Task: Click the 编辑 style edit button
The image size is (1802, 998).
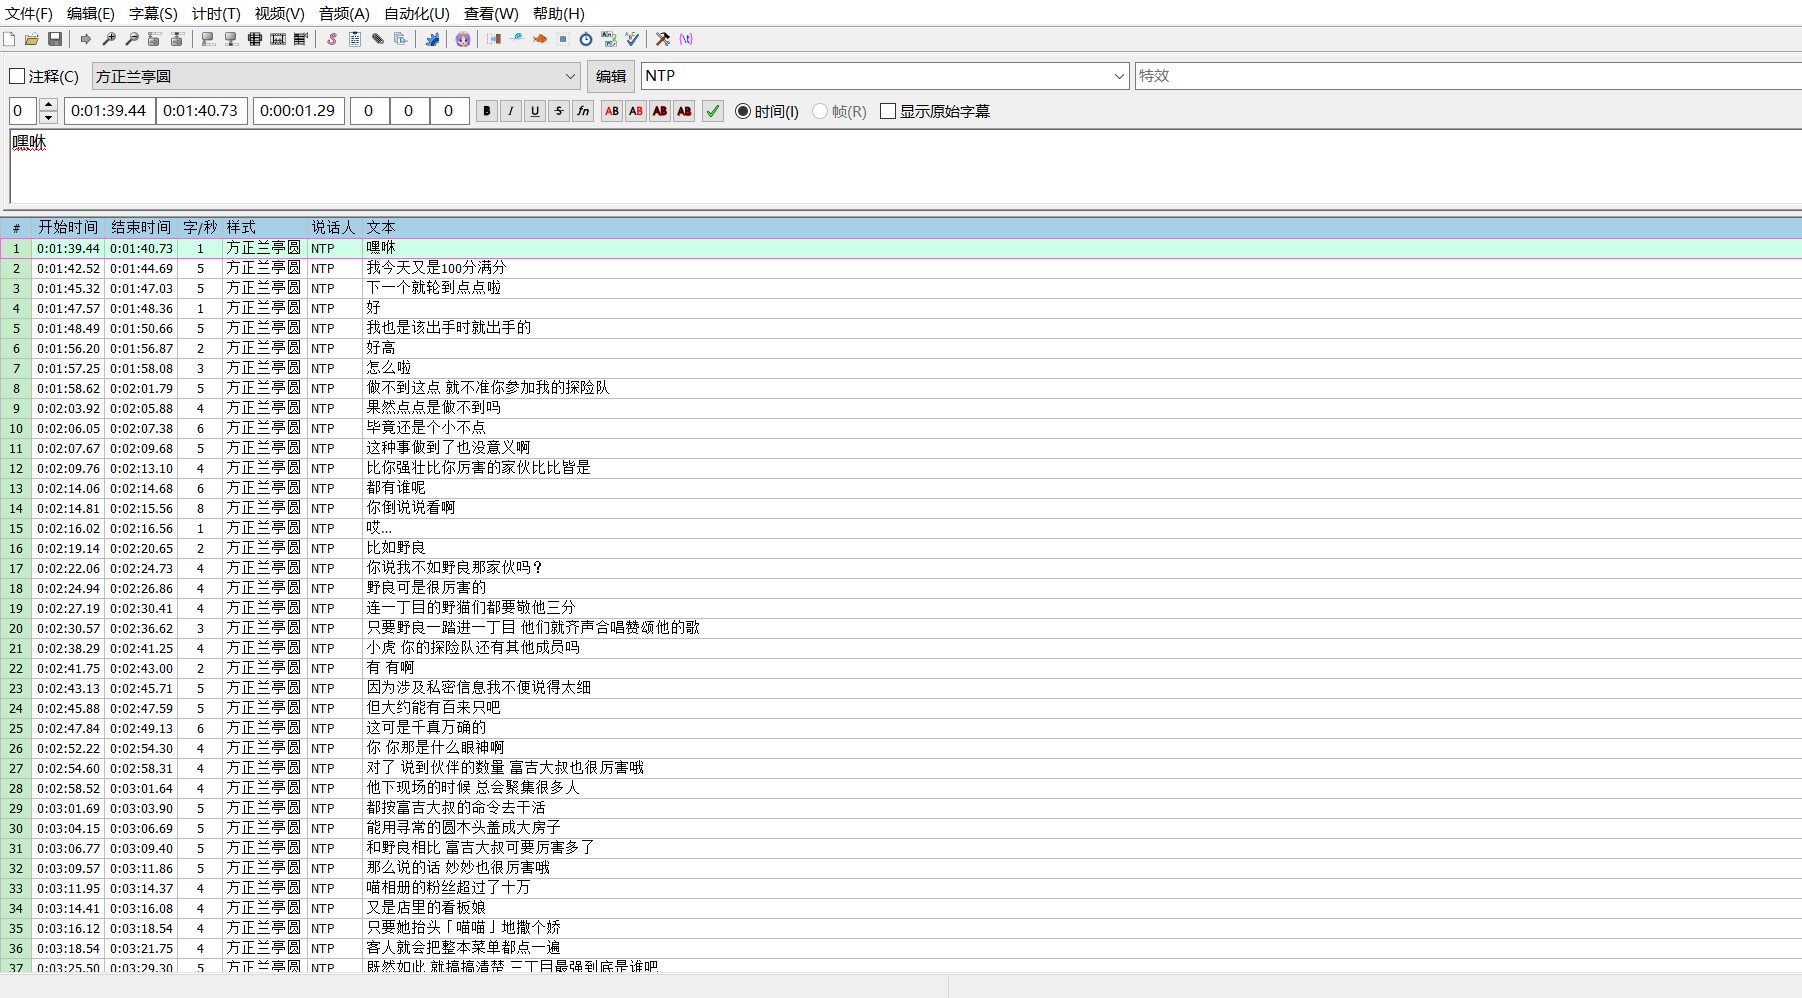Action: (x=611, y=76)
